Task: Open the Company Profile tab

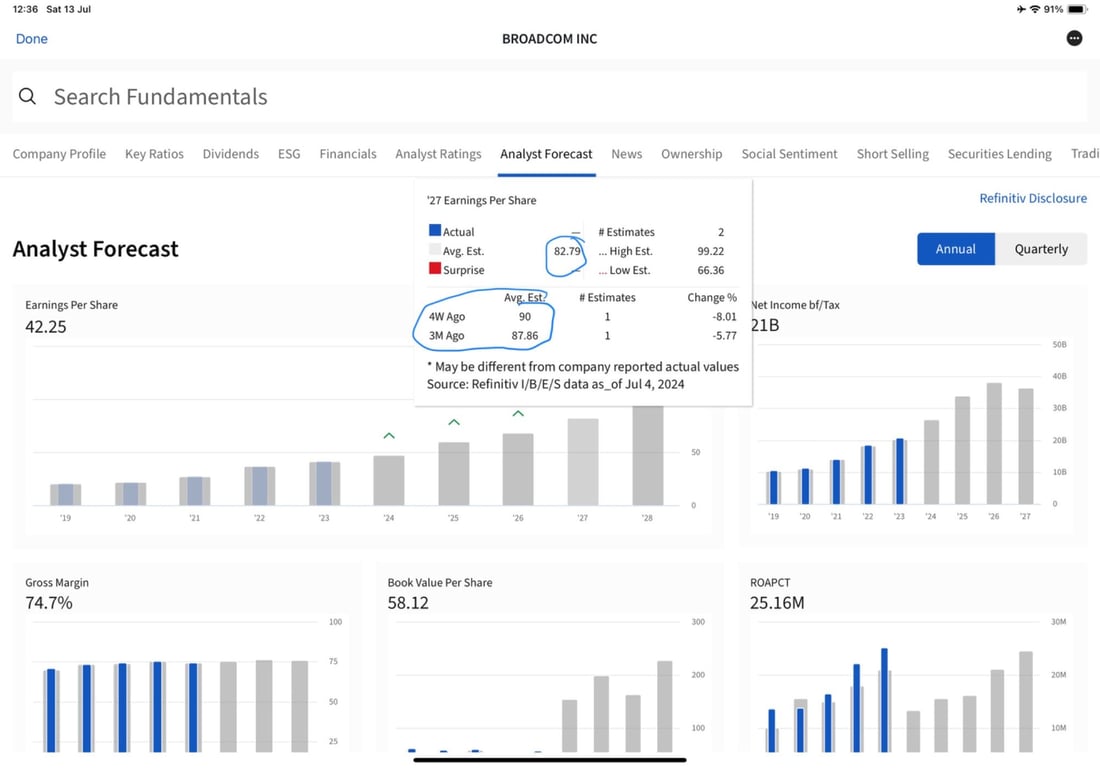Action: coord(59,154)
